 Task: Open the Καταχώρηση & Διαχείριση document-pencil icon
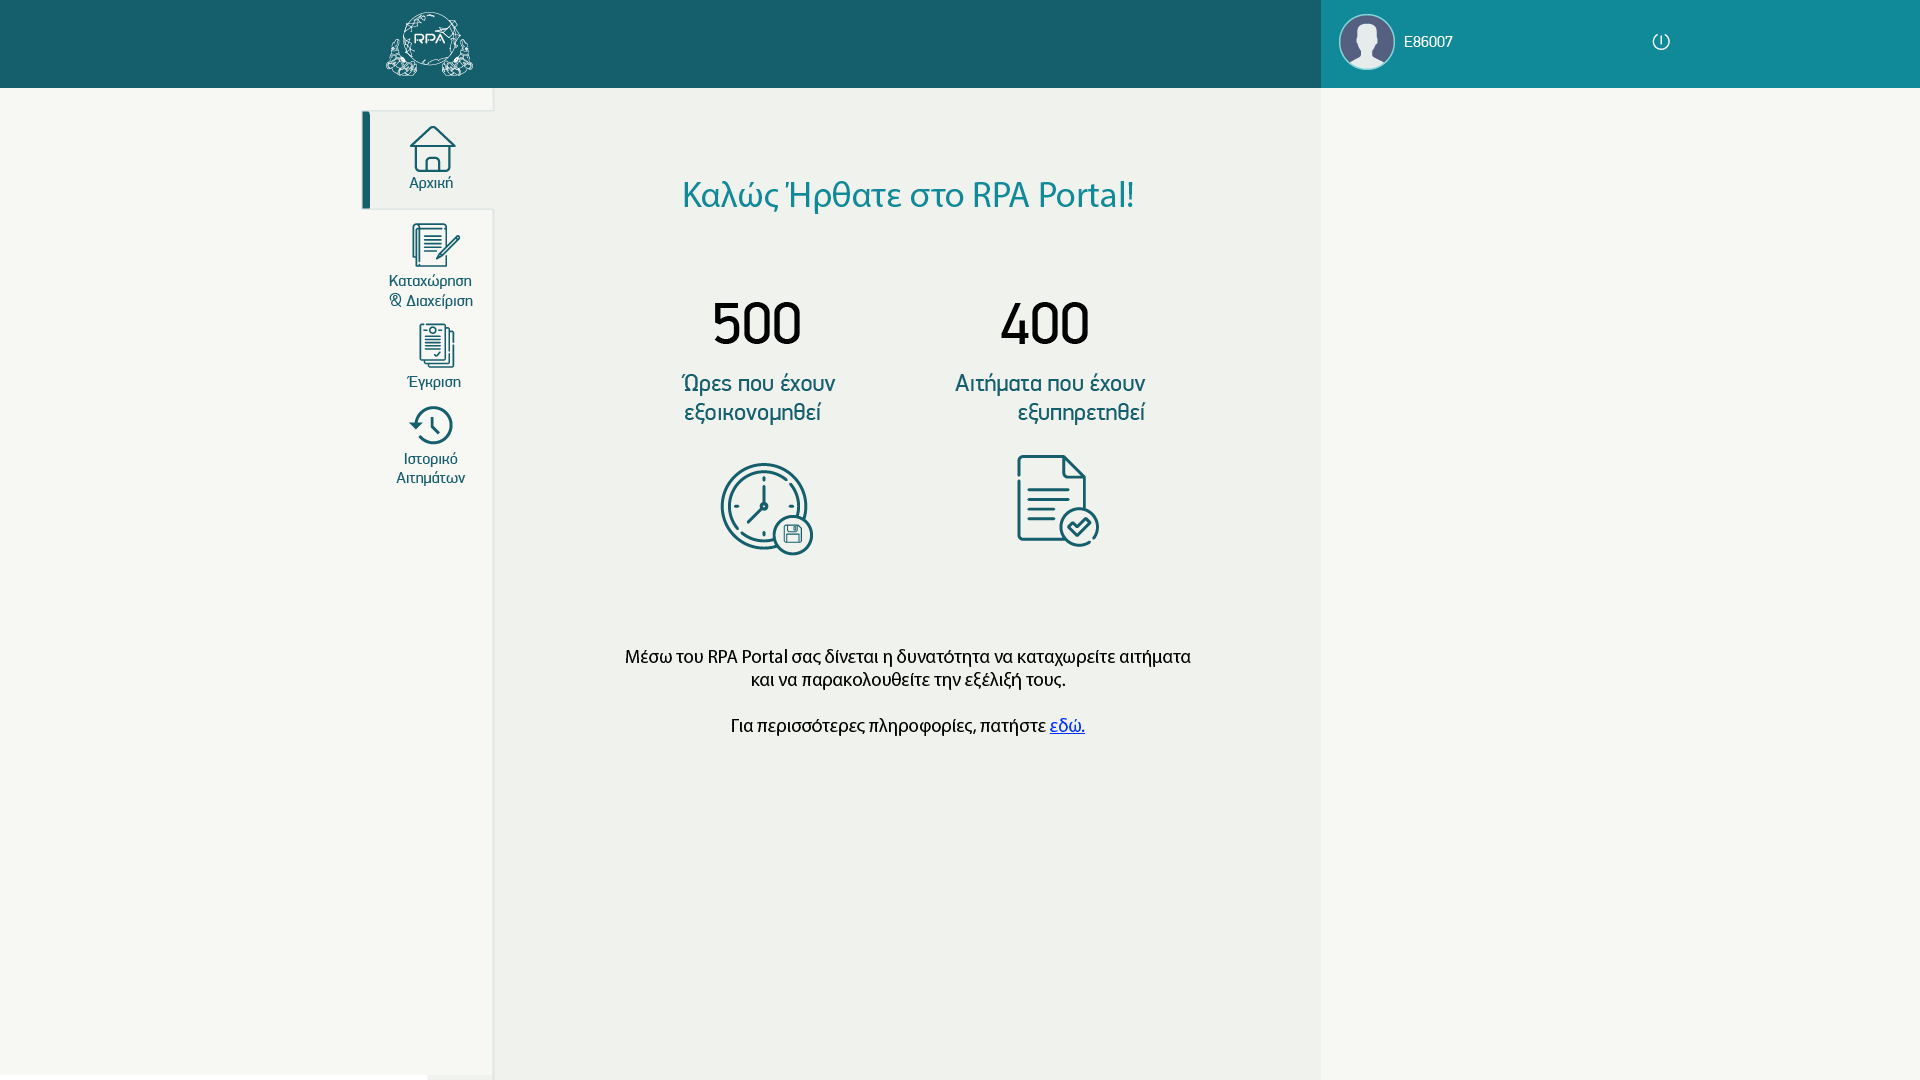(435, 245)
